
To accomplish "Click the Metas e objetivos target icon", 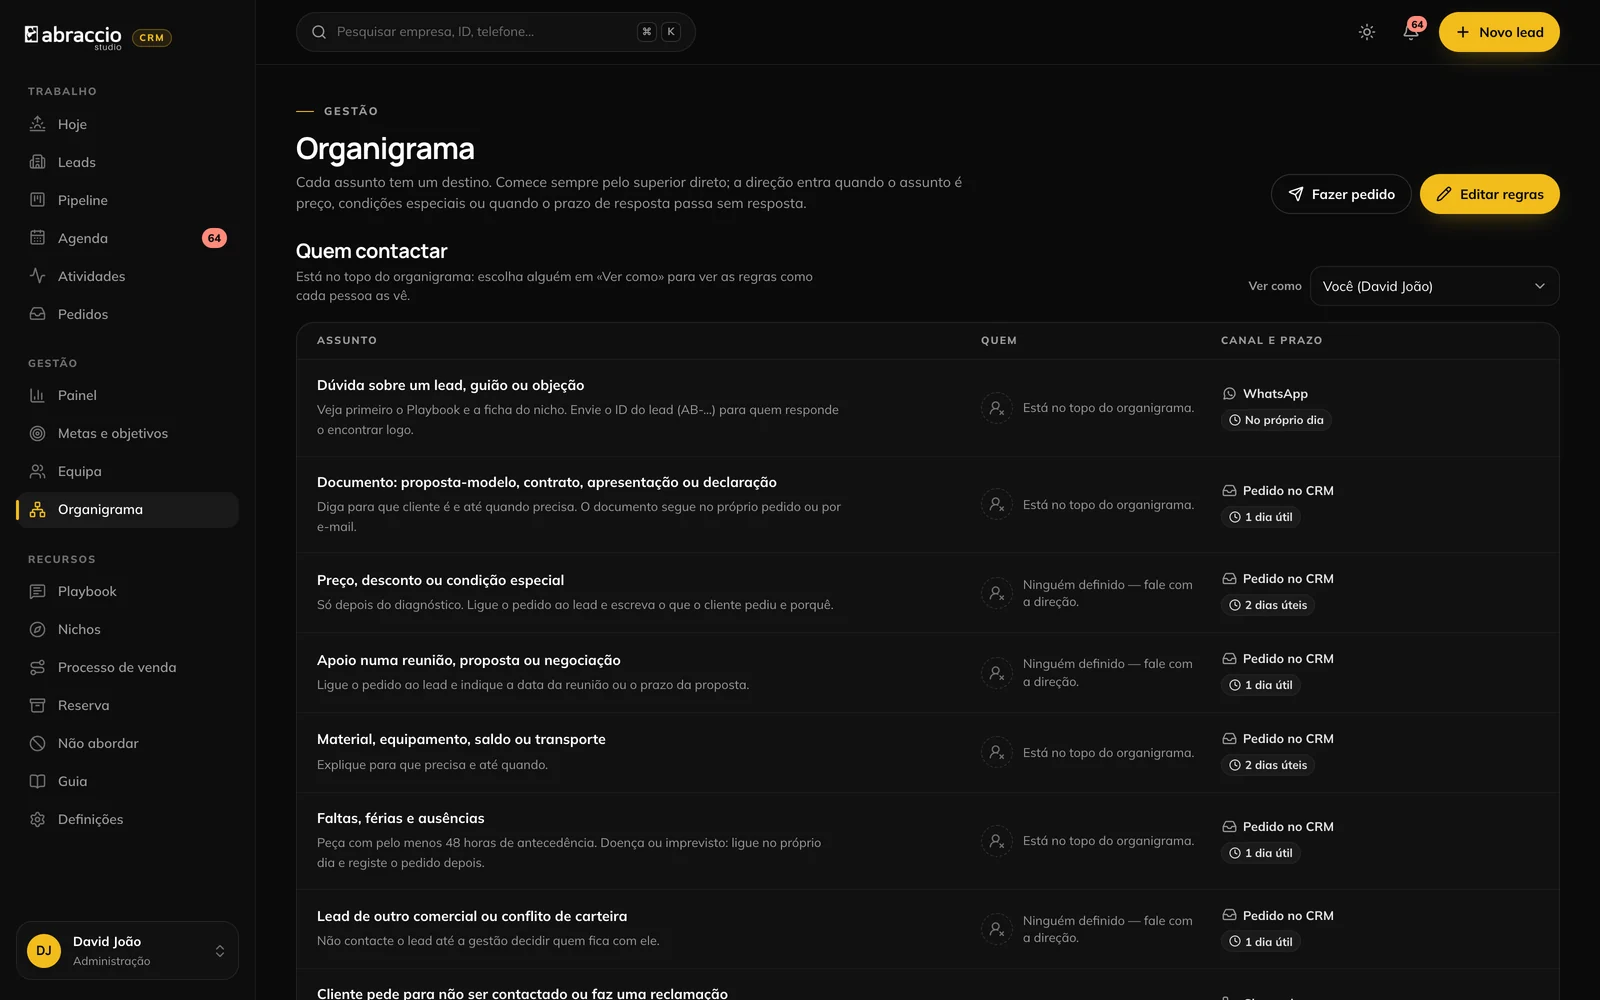I will tap(37, 433).
